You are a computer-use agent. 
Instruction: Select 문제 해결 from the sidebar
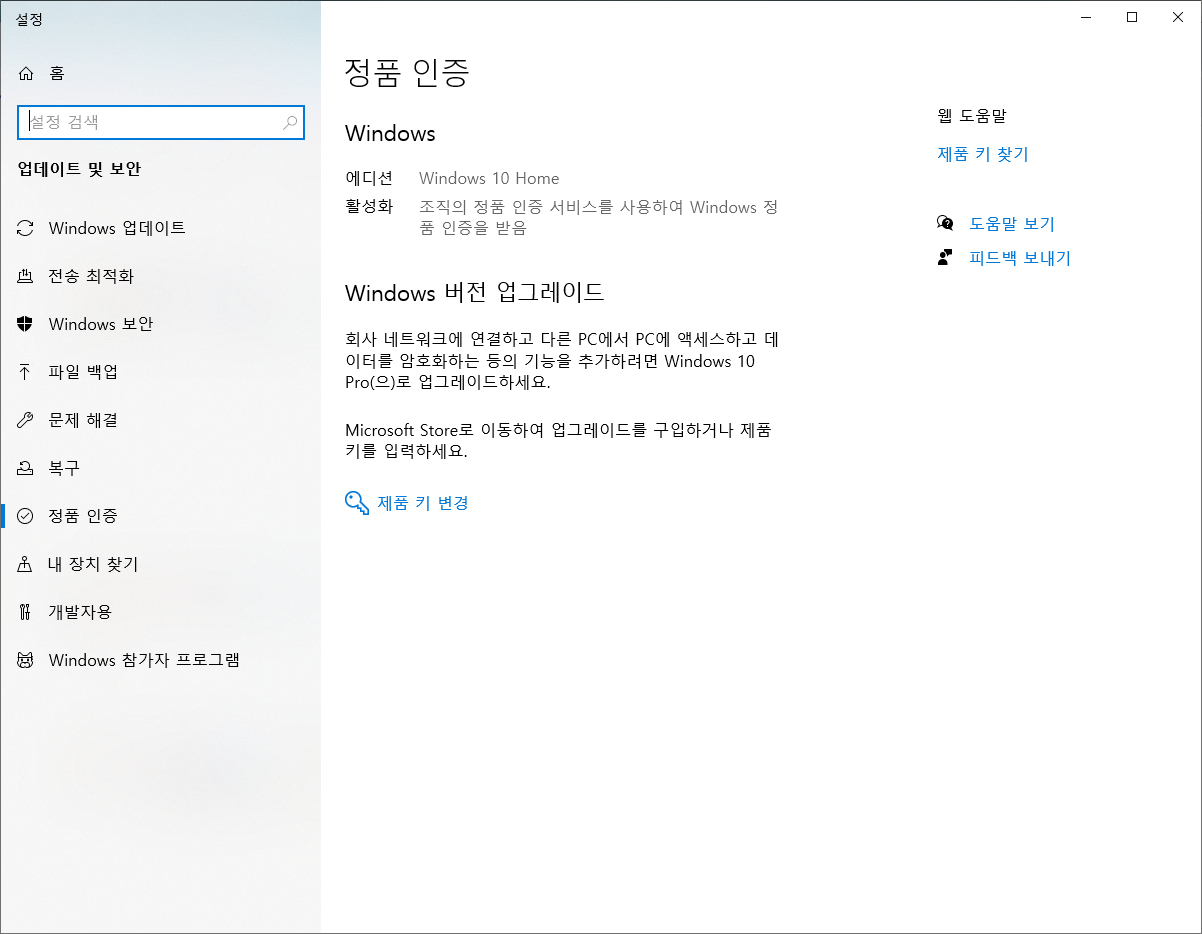point(160,420)
